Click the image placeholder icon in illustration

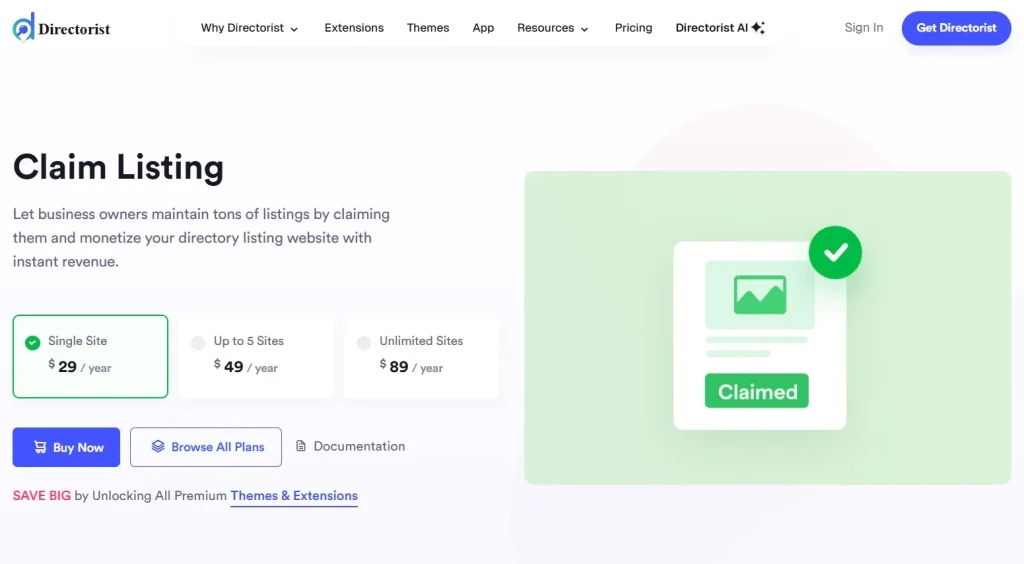[760, 295]
